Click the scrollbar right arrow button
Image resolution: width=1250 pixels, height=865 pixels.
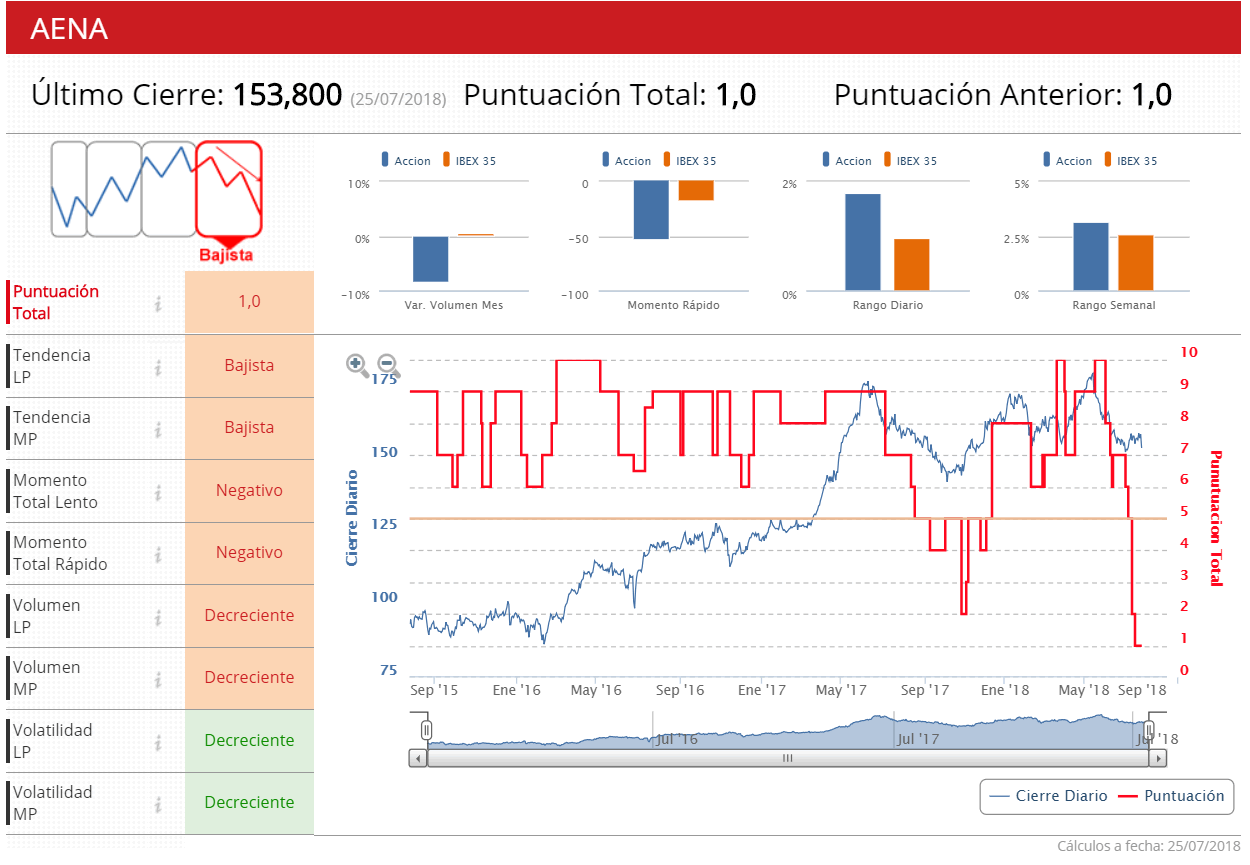click(x=1158, y=758)
